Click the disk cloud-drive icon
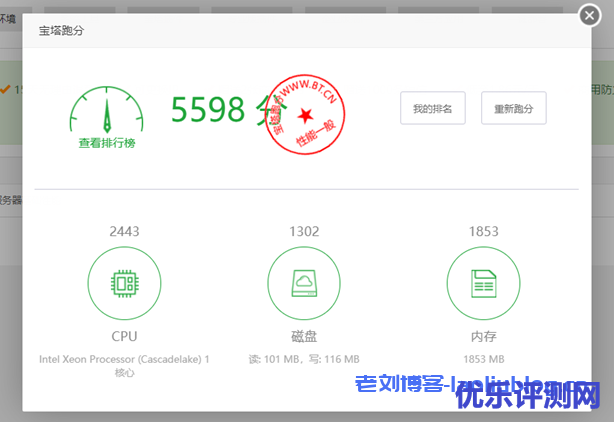The height and width of the screenshot is (422, 614). [x=304, y=283]
